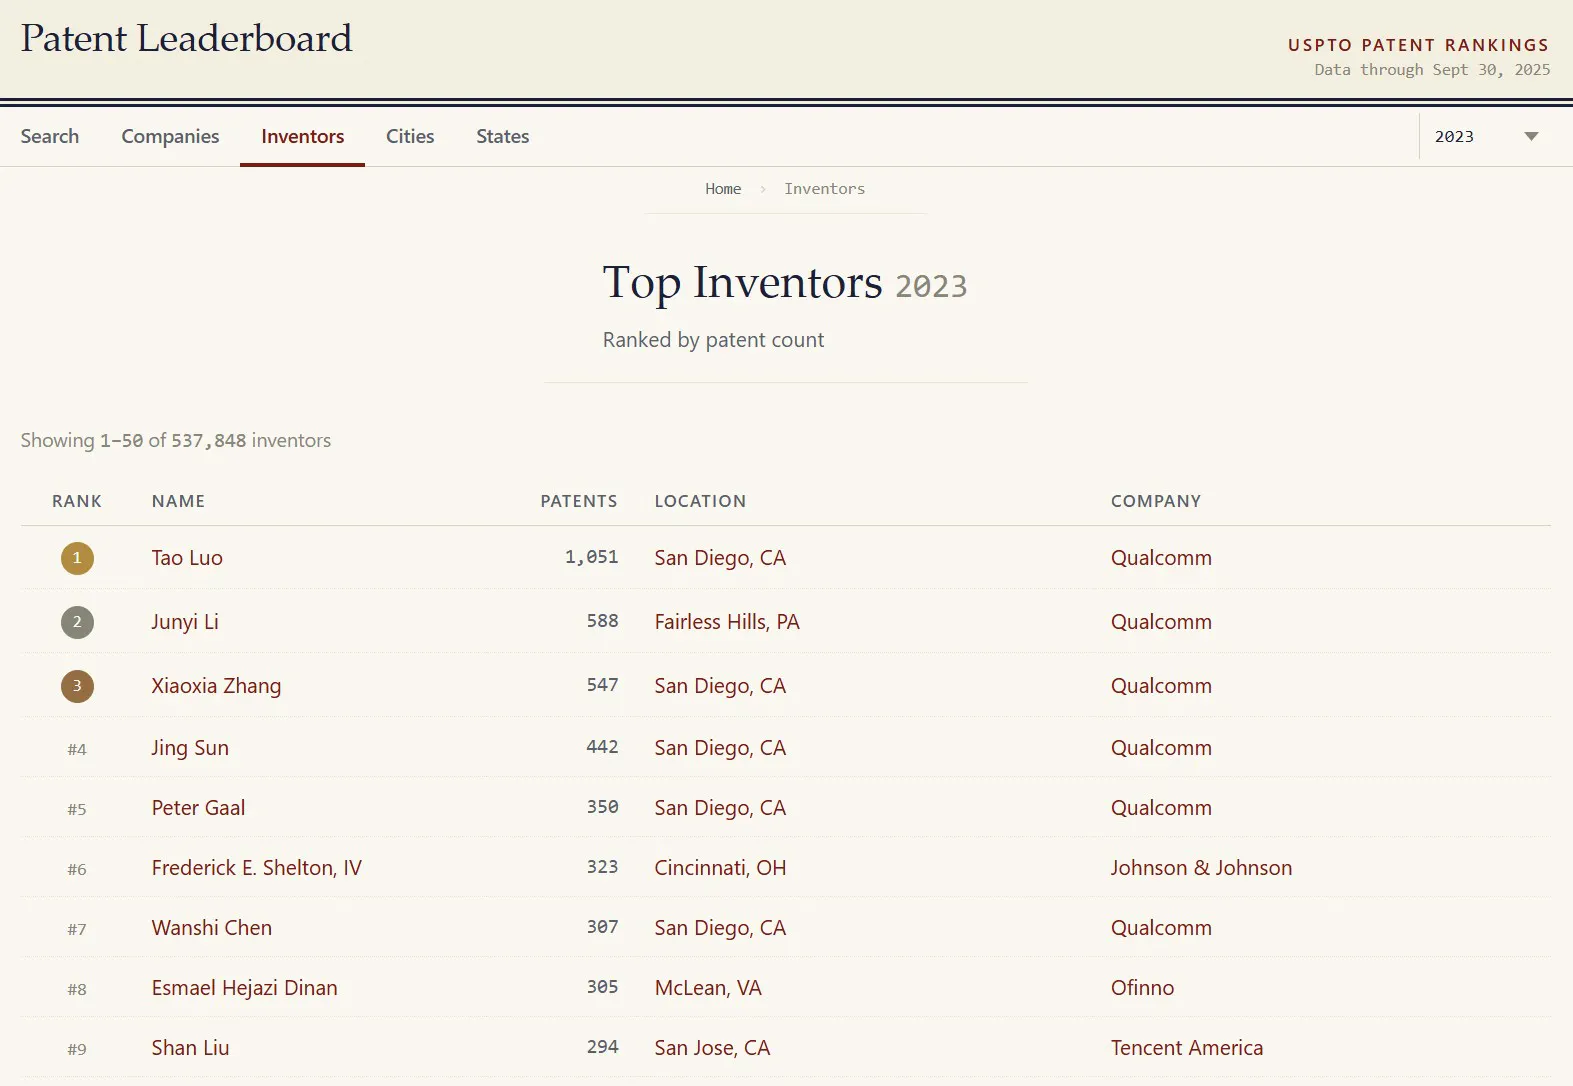The image size is (1573, 1086).
Task: Open inventor Shan Liu
Action: 191,1048
